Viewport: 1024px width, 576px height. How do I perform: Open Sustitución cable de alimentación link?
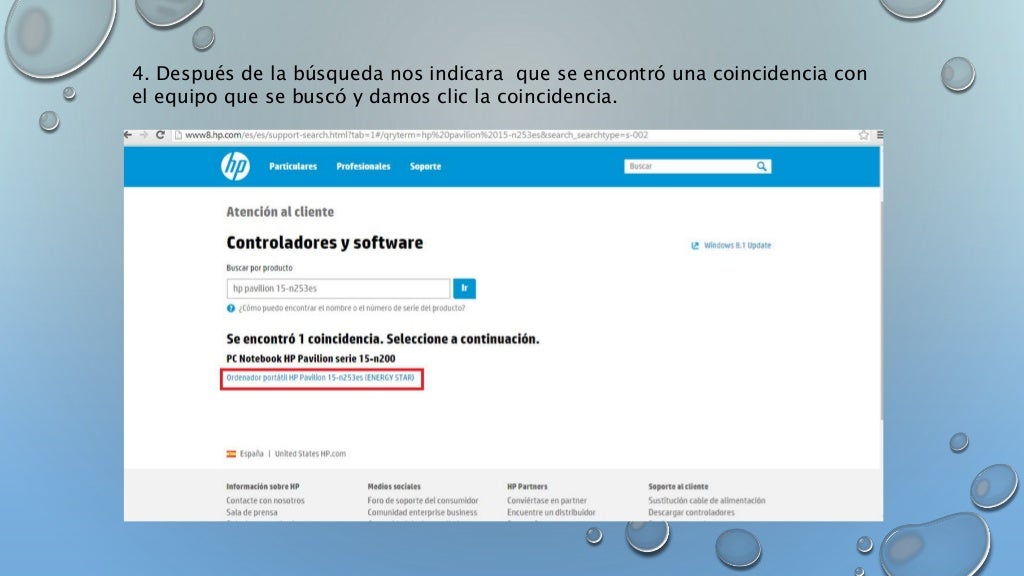(x=707, y=501)
